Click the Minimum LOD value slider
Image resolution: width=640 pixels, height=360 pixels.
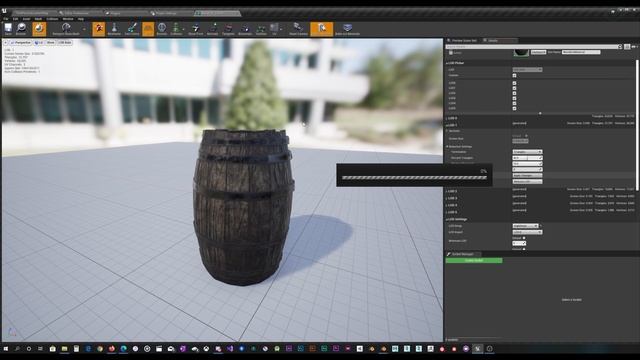[x=519, y=243]
